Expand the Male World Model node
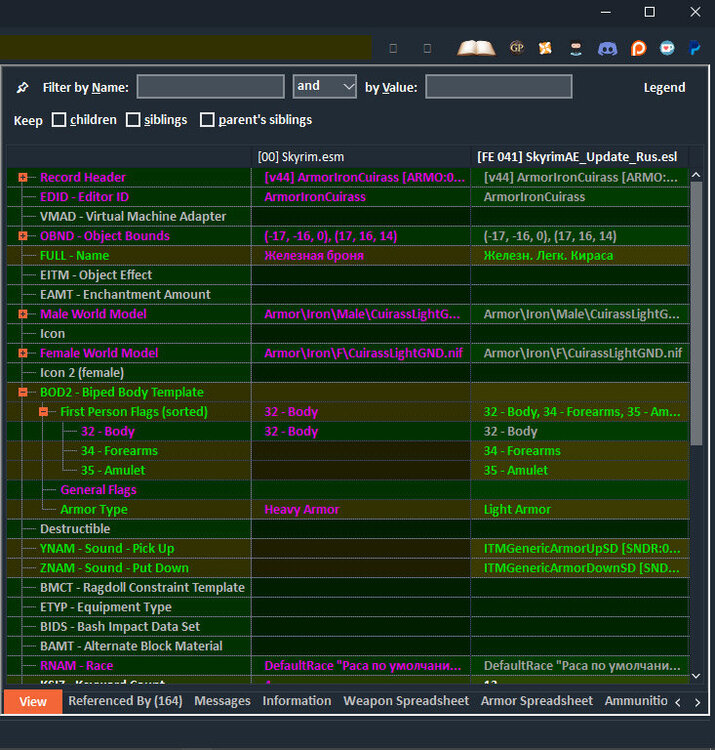This screenshot has width=715, height=750. click(22, 314)
